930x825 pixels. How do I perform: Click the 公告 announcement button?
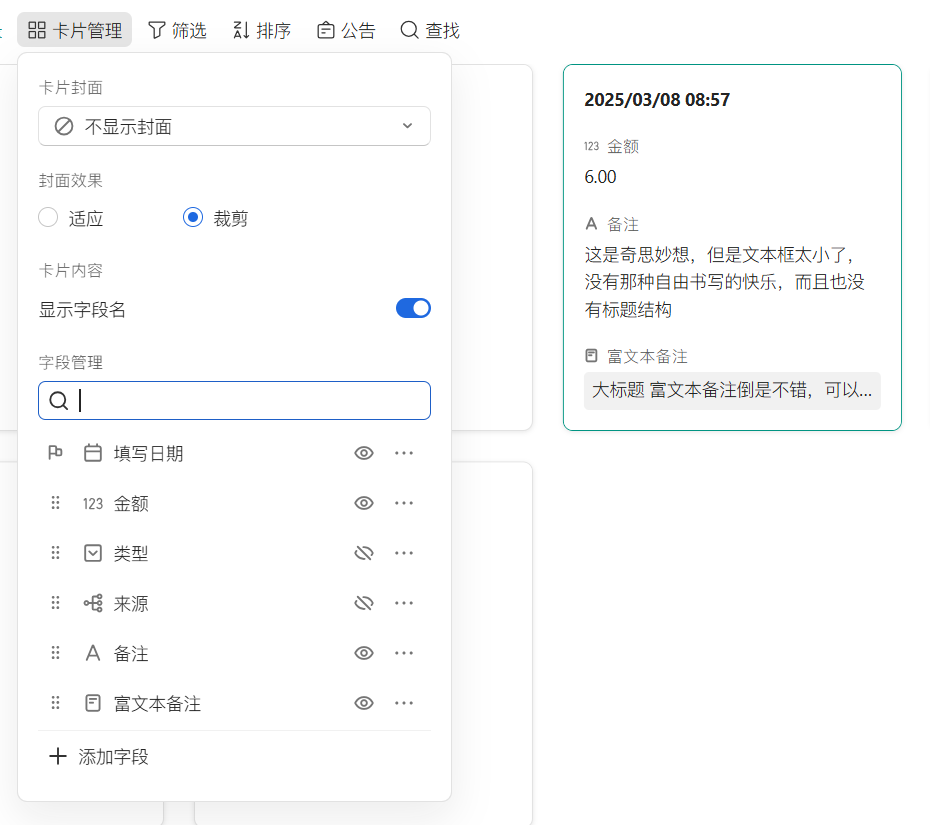pos(346,30)
